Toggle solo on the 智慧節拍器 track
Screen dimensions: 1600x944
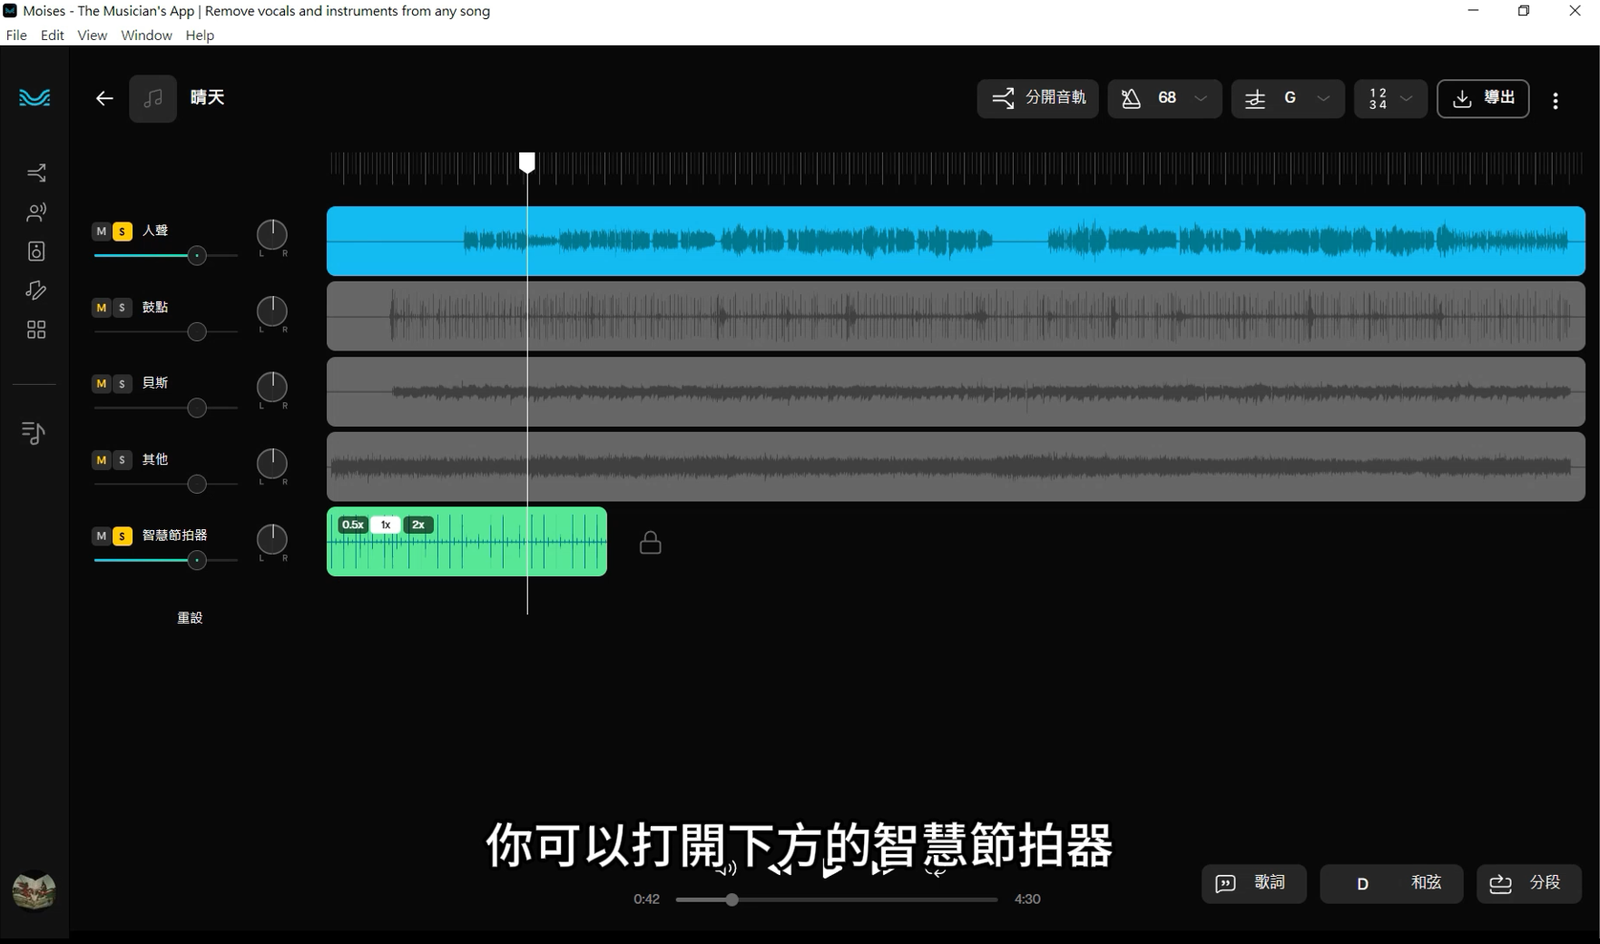tap(122, 536)
